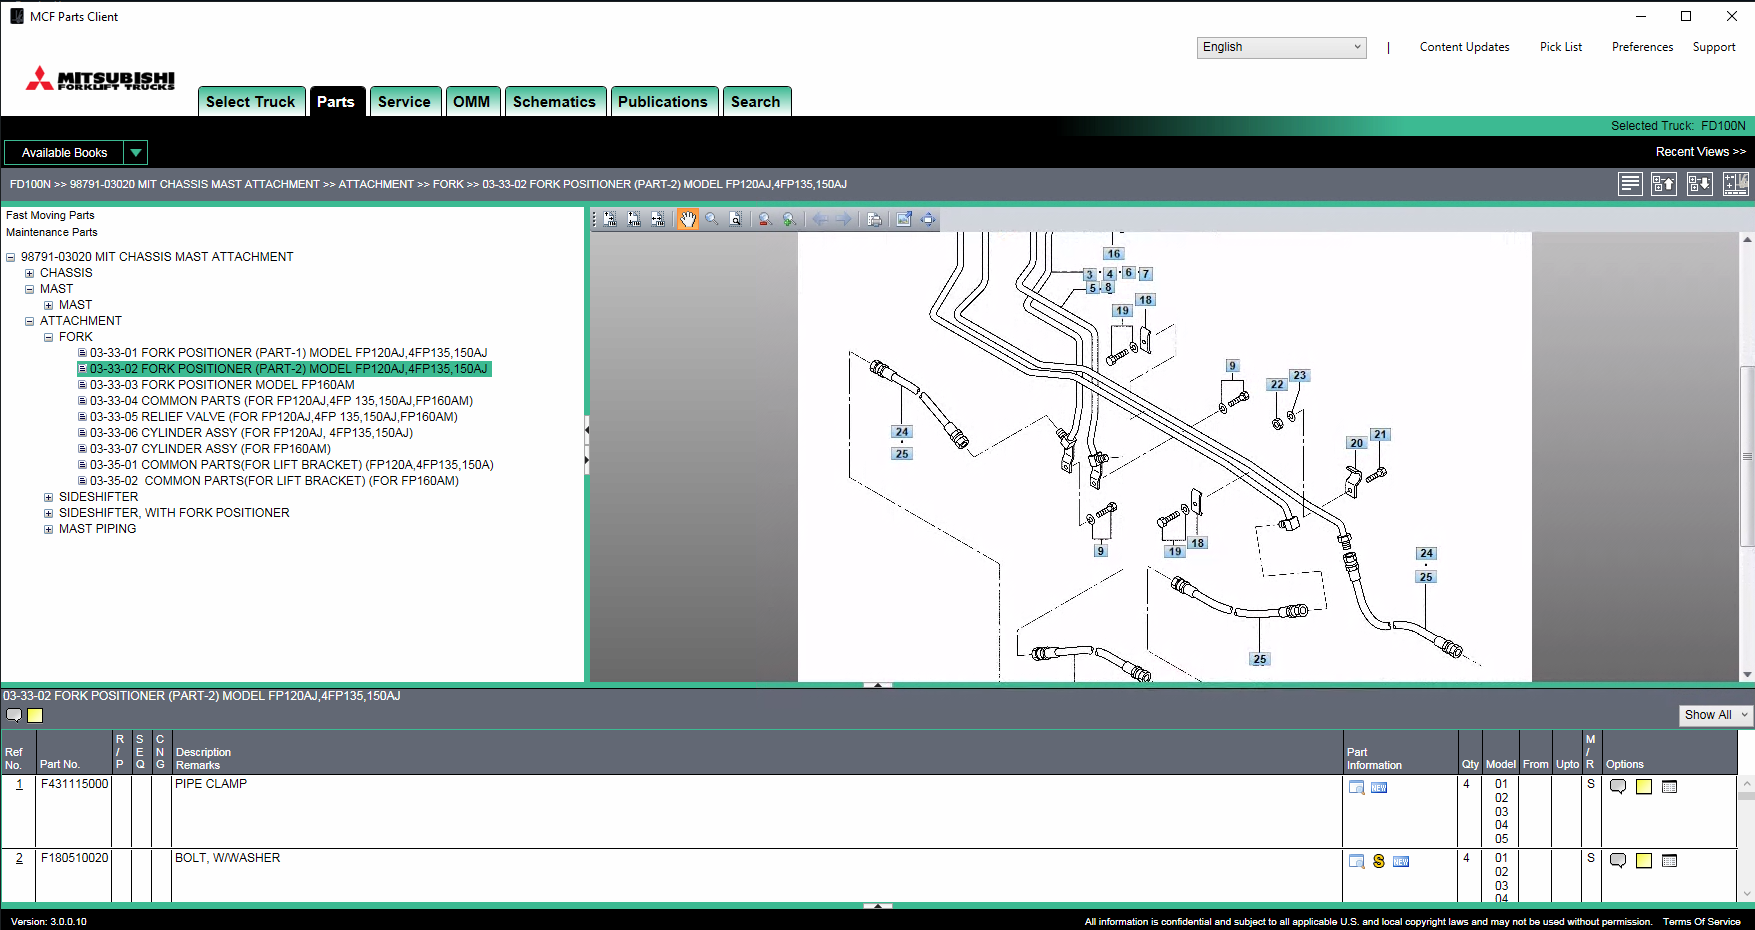Click the forward arrow in diagram toolbar
Screen dimensions: 1755x930
tap(844, 219)
